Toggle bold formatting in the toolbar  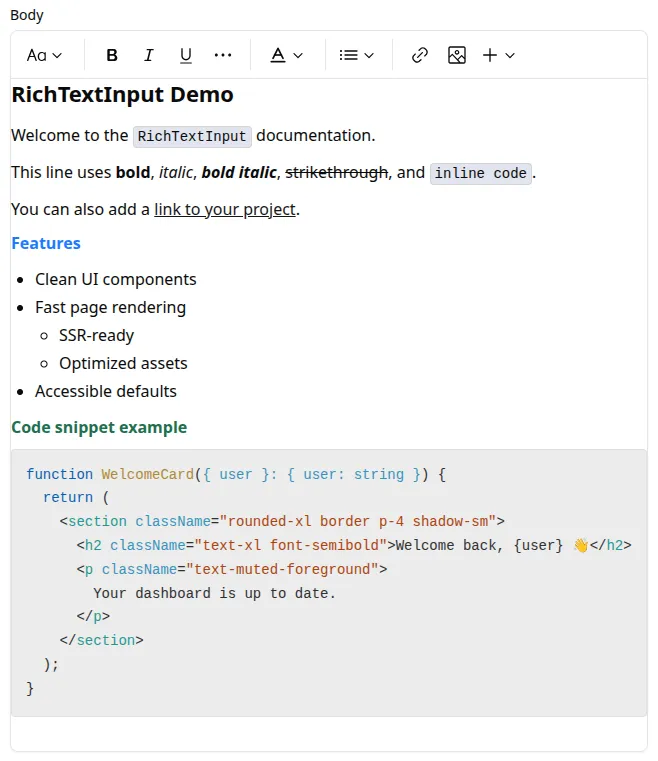coord(112,55)
